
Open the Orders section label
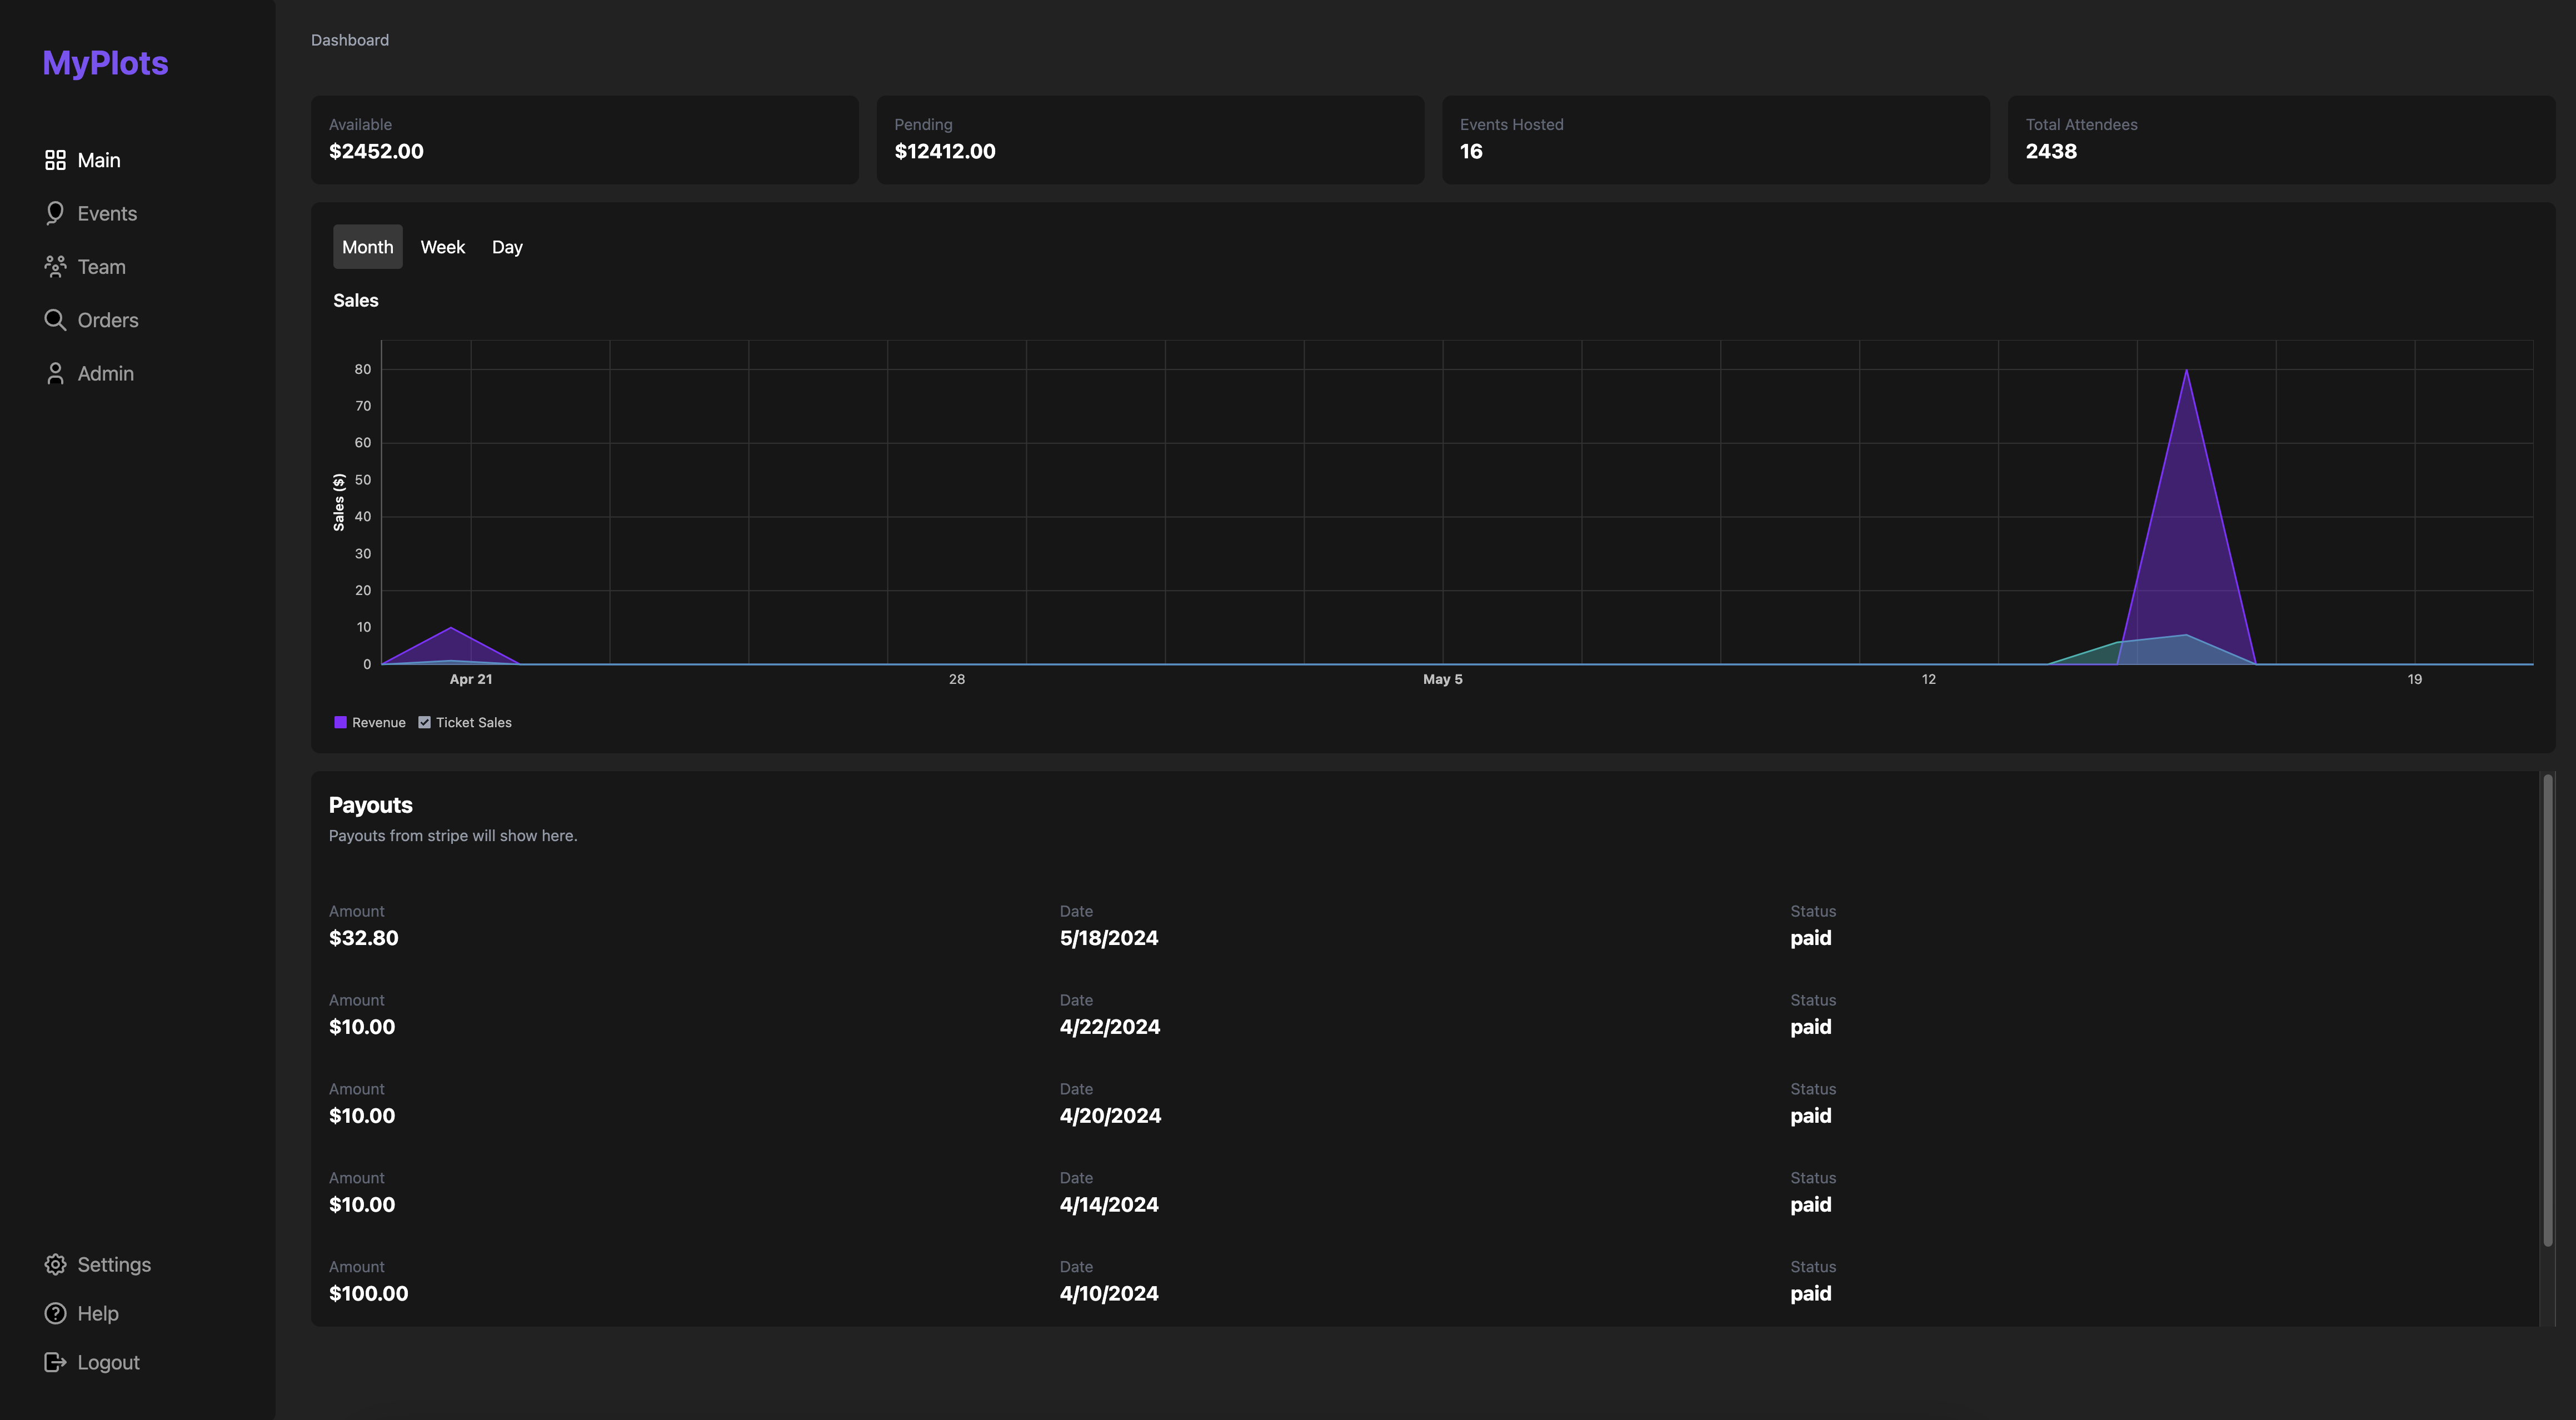coord(108,320)
